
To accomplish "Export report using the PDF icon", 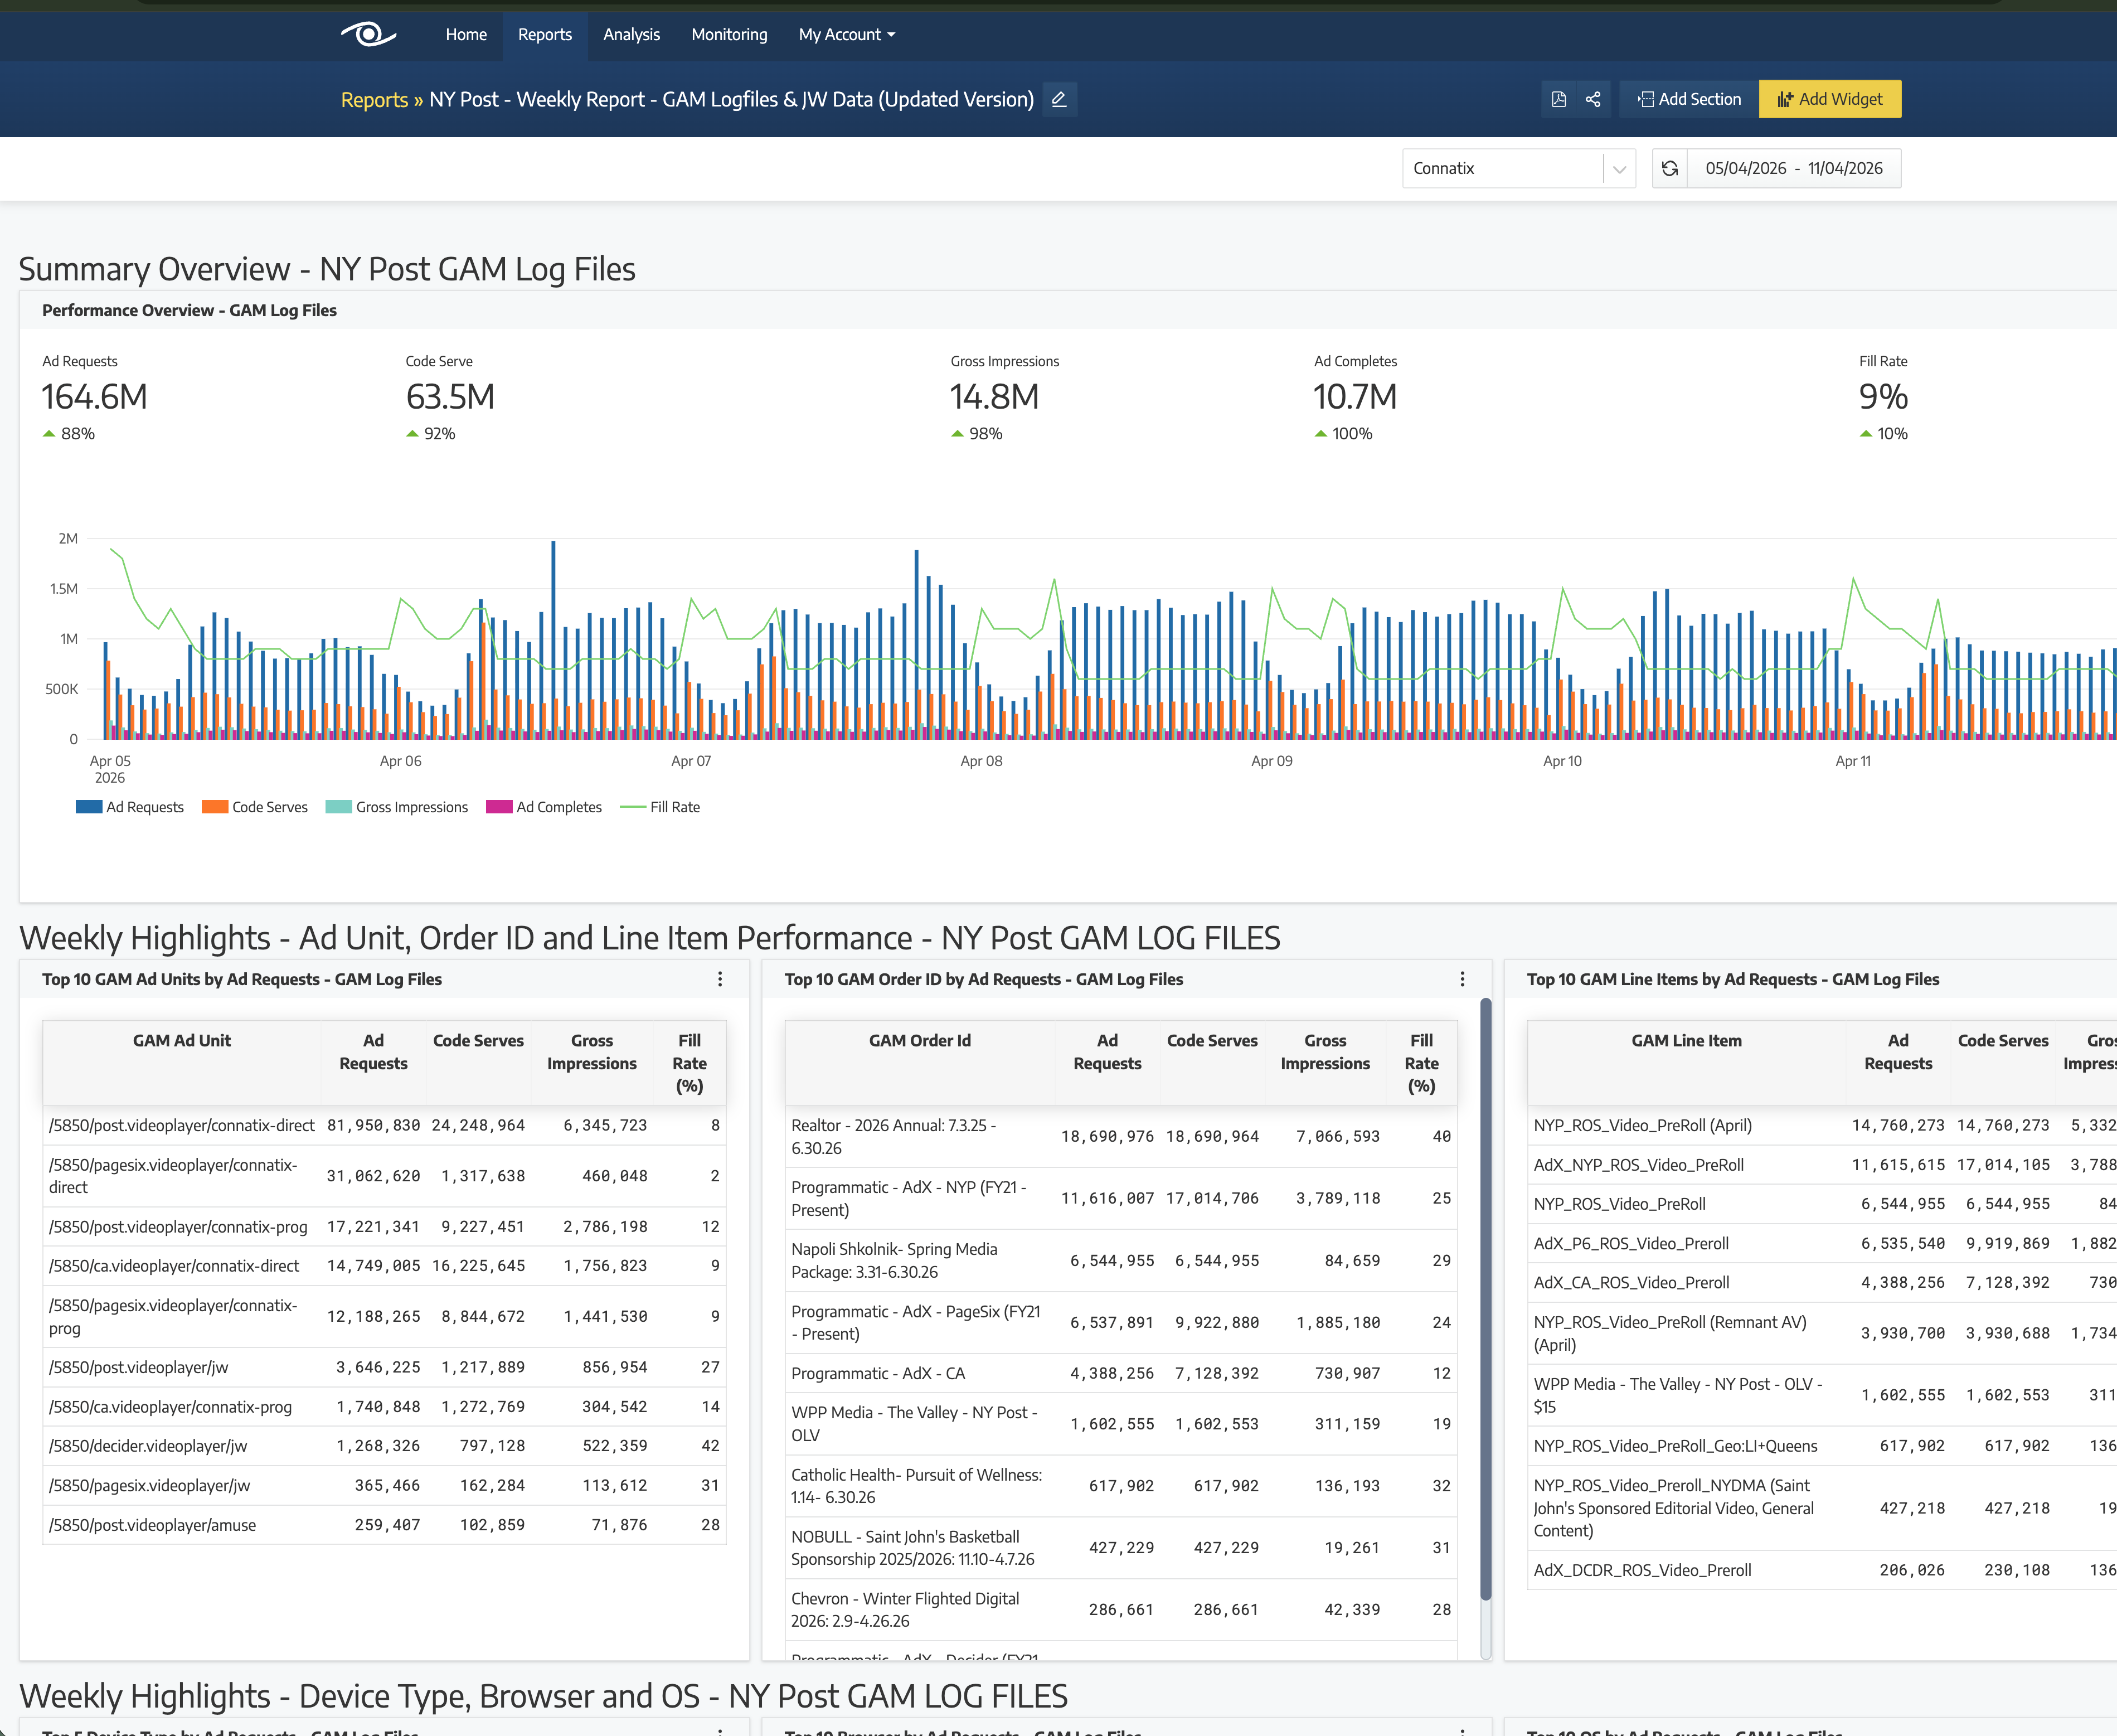I will (1558, 99).
